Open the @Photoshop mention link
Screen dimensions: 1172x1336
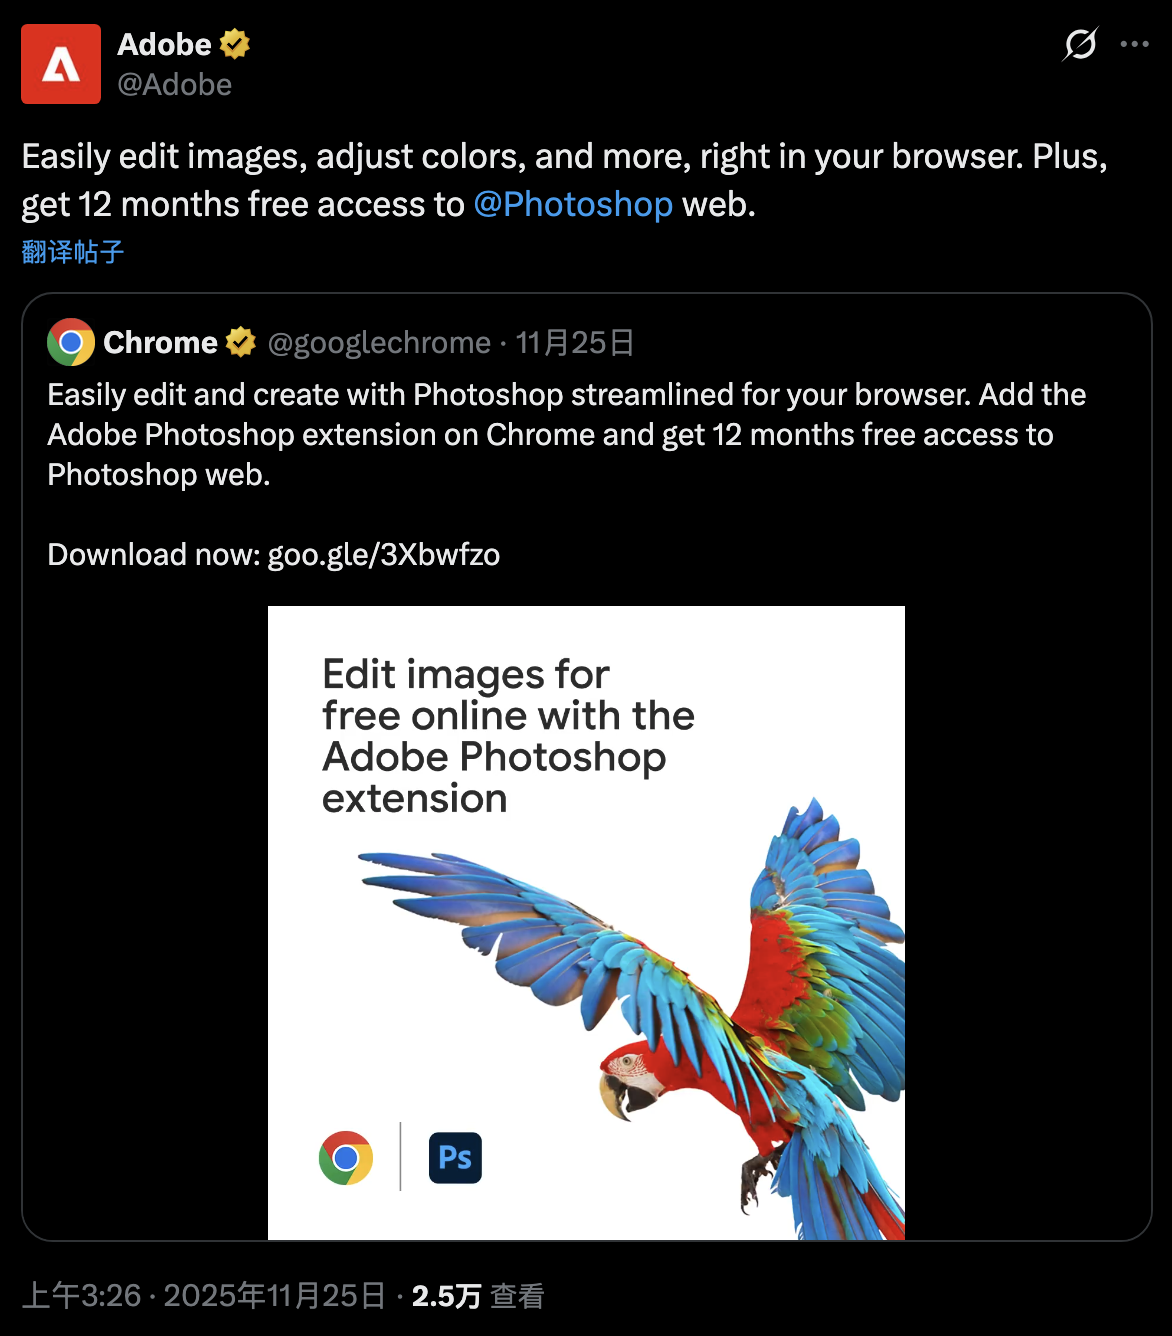[573, 204]
